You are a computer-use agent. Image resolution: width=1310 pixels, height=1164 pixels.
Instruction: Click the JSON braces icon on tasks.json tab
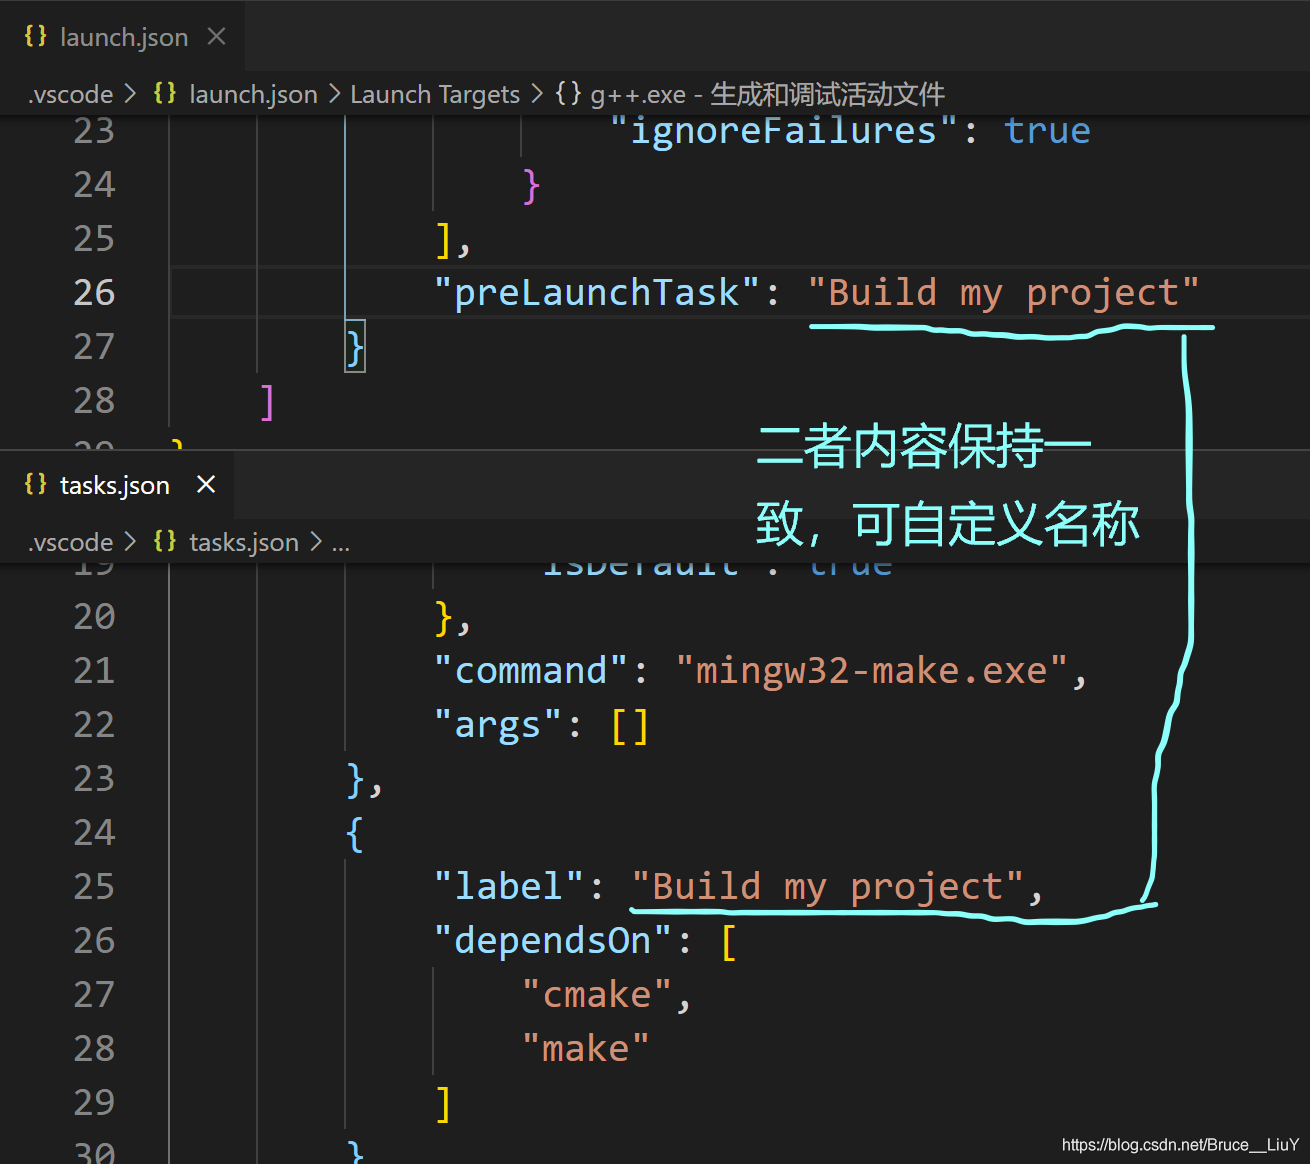[35, 485]
